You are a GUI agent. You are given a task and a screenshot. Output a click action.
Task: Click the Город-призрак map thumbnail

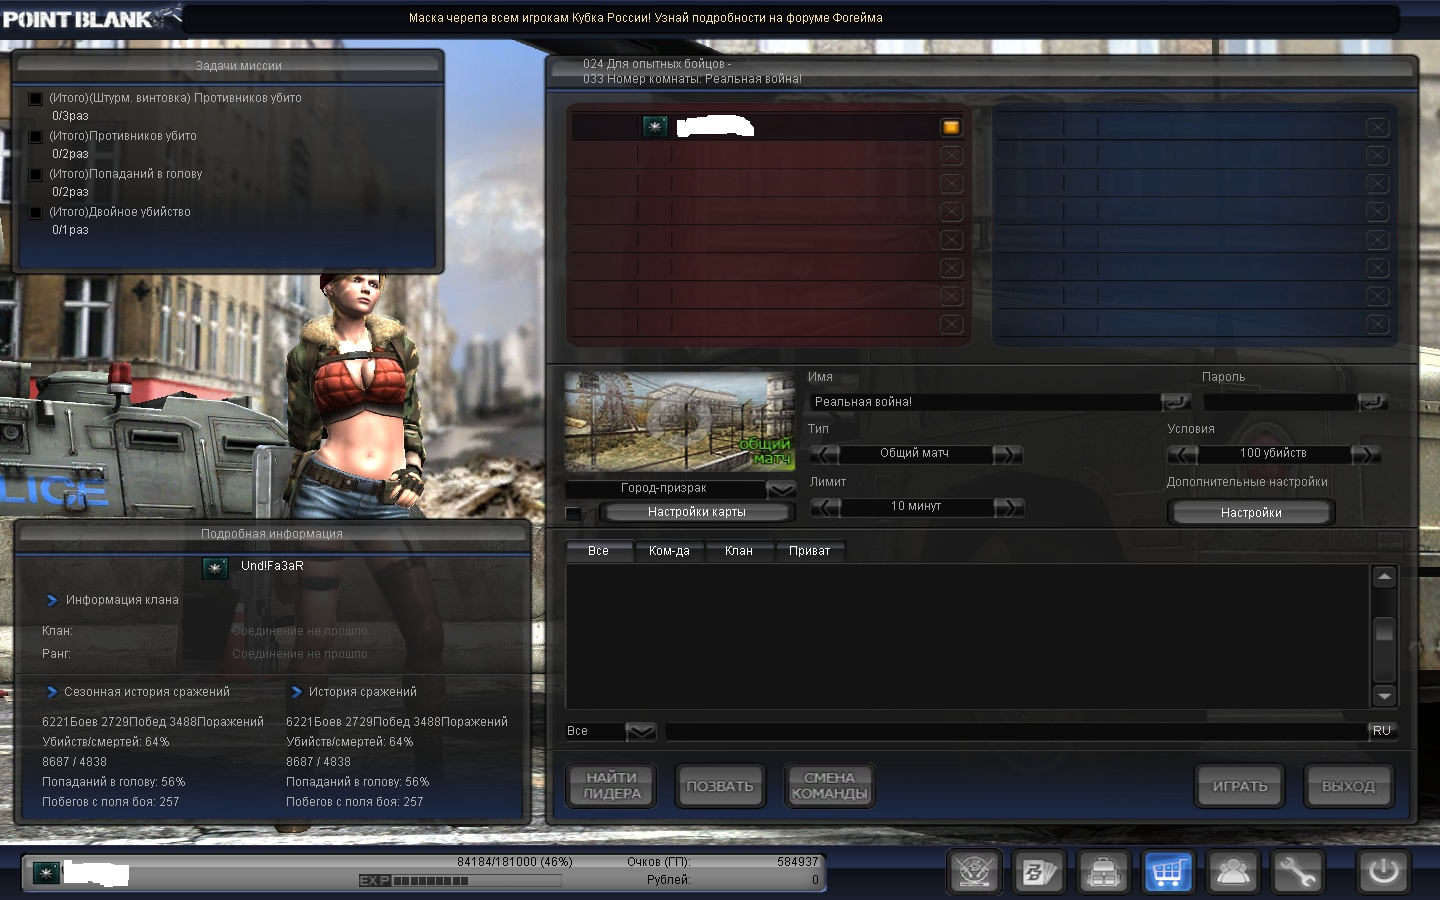[x=680, y=421]
